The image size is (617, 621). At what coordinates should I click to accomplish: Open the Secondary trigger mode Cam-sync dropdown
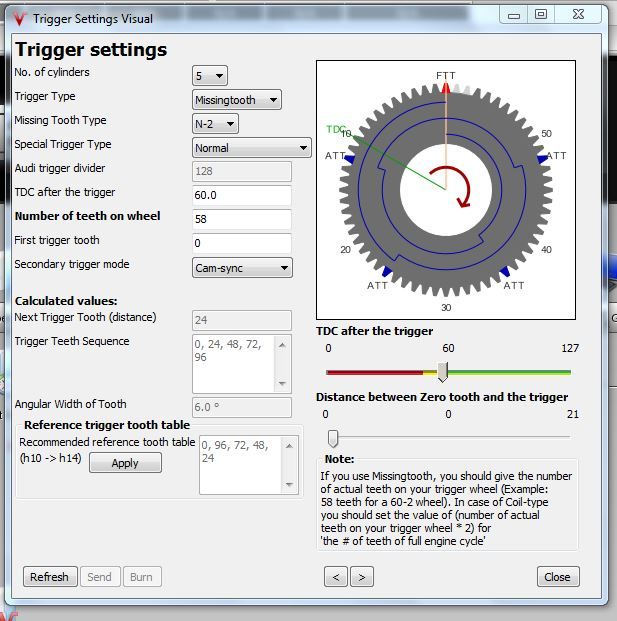click(242, 268)
